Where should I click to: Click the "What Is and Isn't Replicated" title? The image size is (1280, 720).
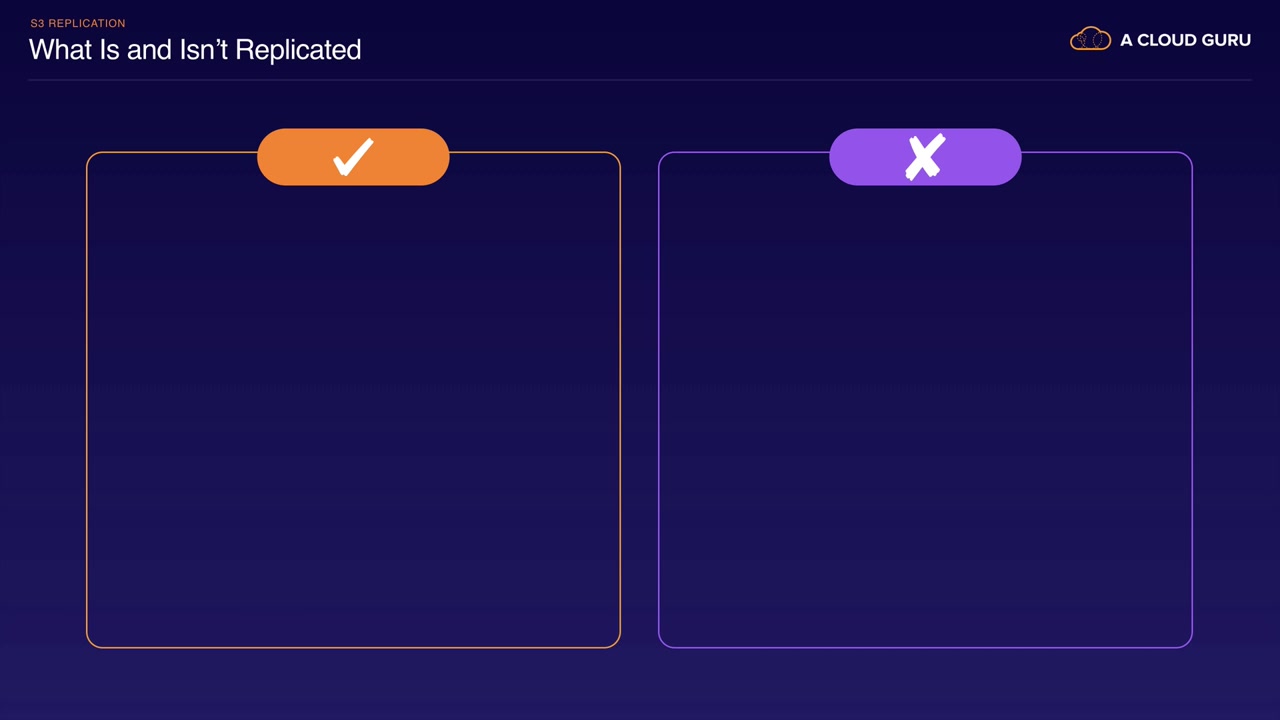tap(195, 50)
